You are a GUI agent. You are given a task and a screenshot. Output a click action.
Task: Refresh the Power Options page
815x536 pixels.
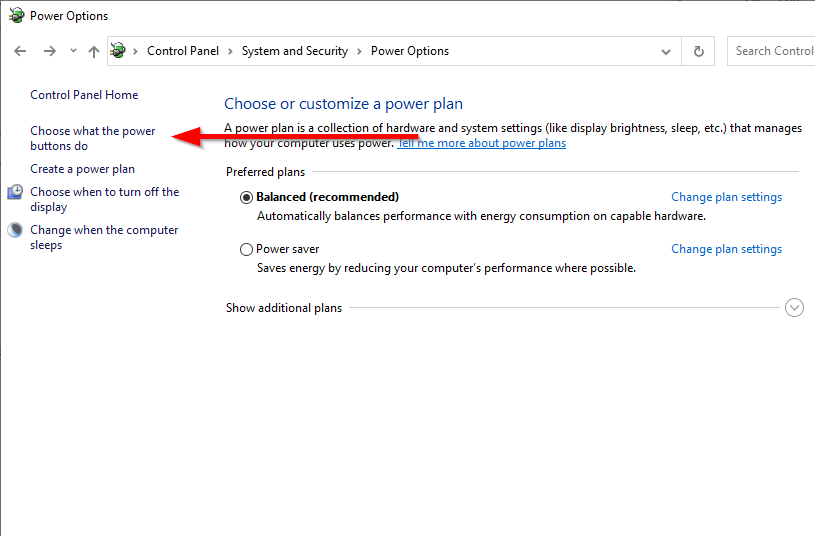point(698,51)
